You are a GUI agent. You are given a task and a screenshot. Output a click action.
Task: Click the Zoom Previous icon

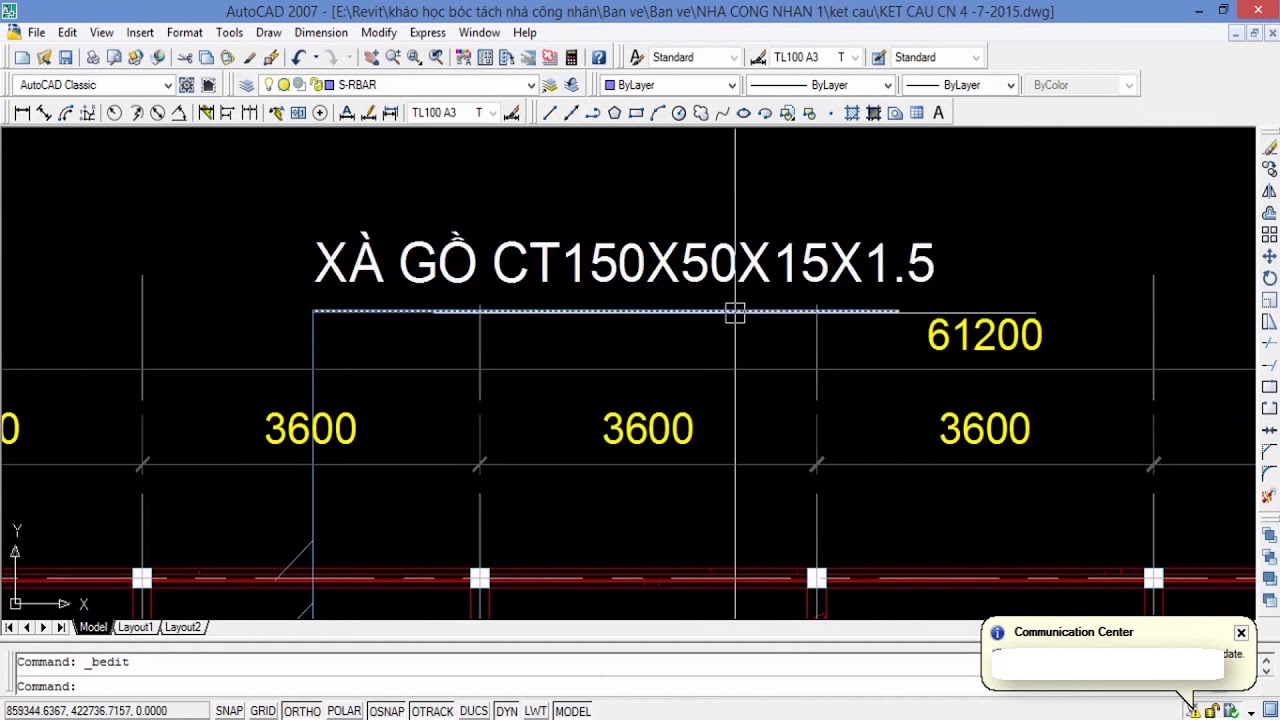(436, 57)
